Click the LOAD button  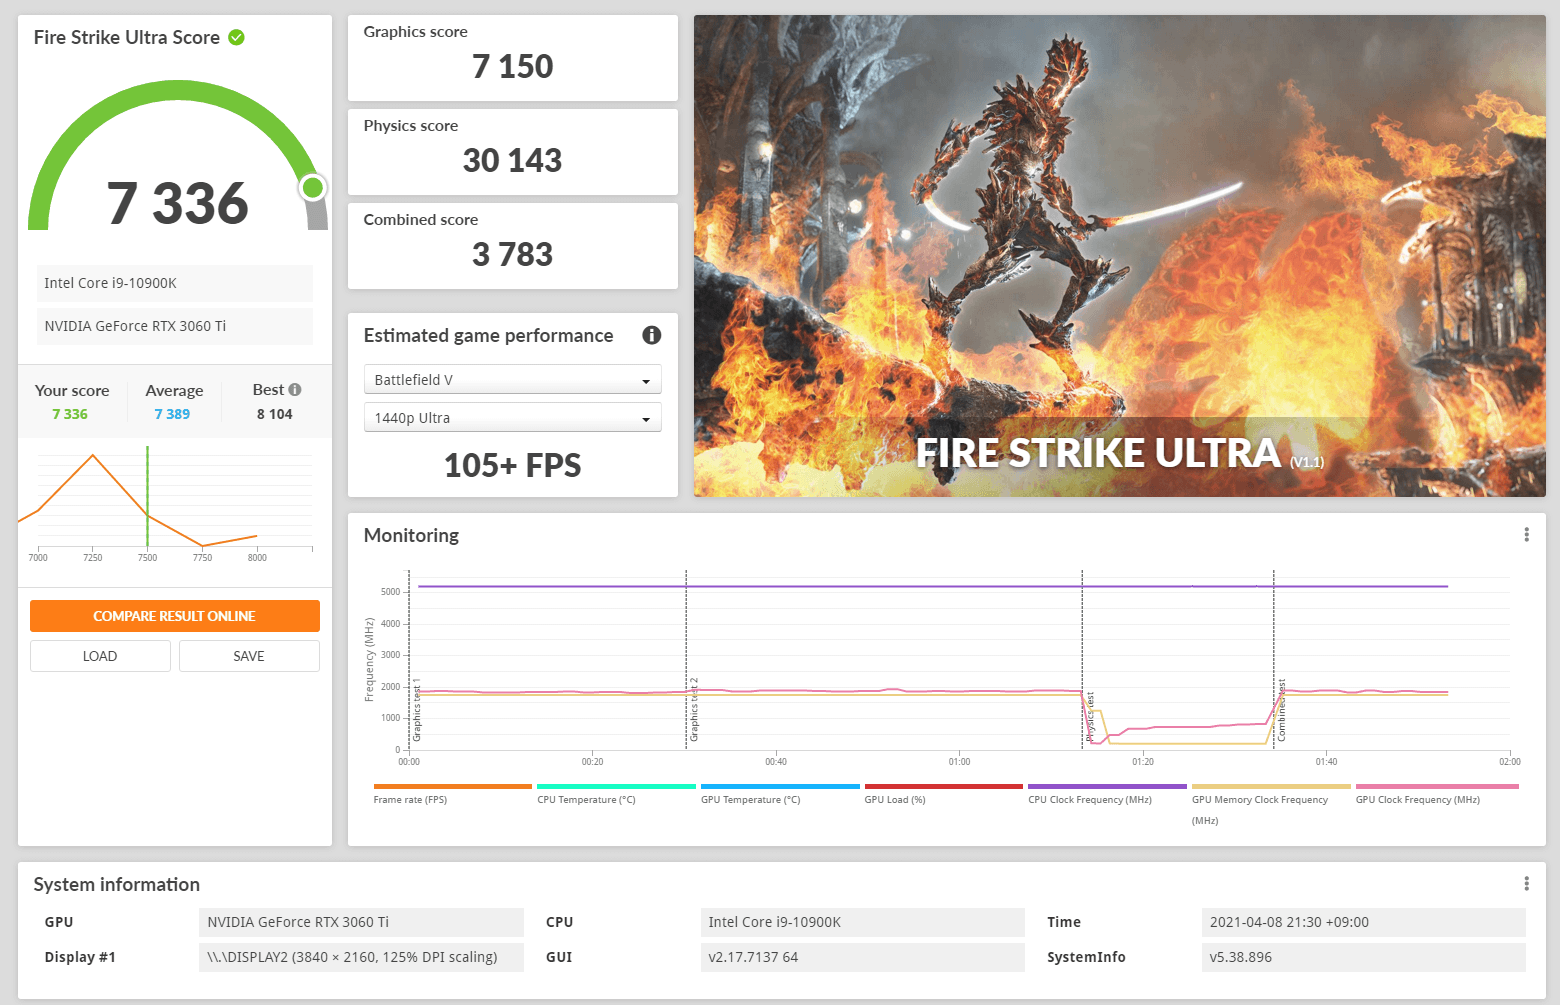coord(100,656)
